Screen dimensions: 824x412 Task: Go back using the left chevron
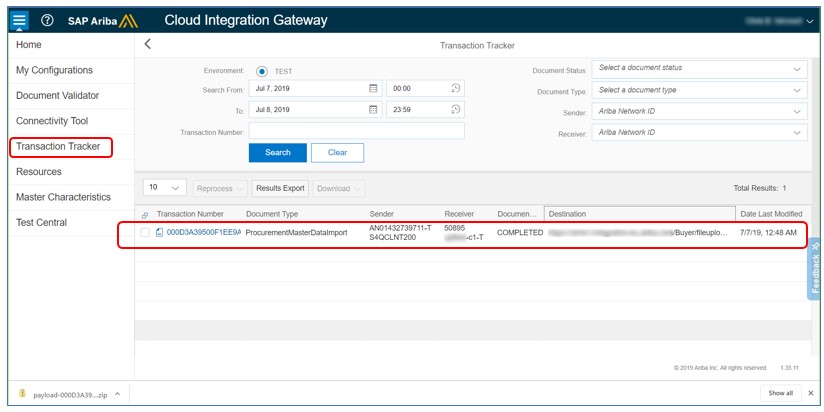[148, 44]
